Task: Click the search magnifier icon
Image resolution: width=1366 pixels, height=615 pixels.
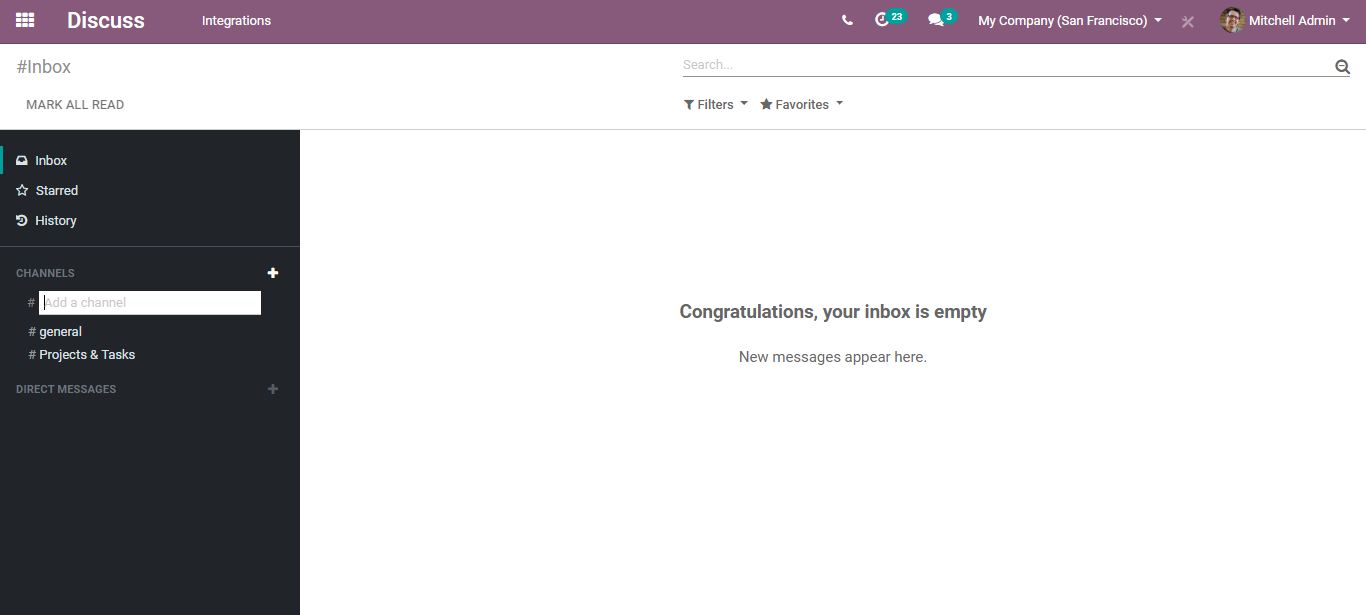Action: (1342, 67)
